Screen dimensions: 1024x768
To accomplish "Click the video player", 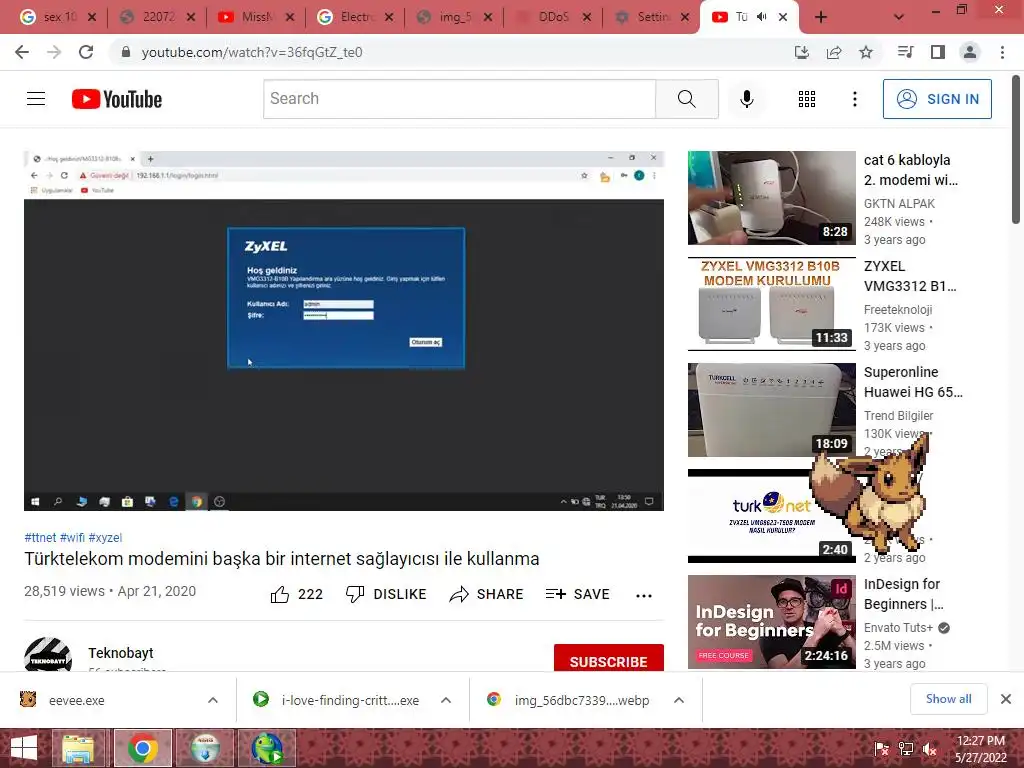I will [344, 330].
